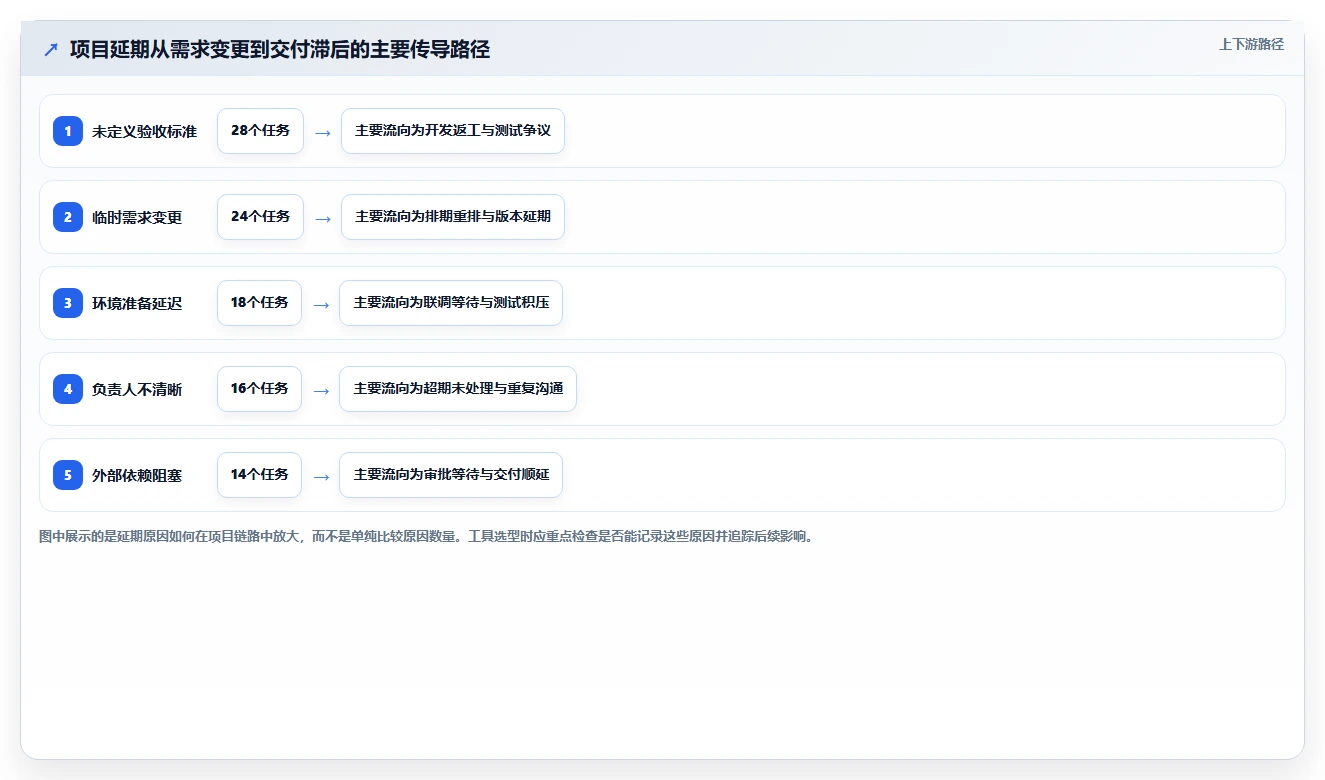Click the arrow after 18个任务

click(321, 304)
